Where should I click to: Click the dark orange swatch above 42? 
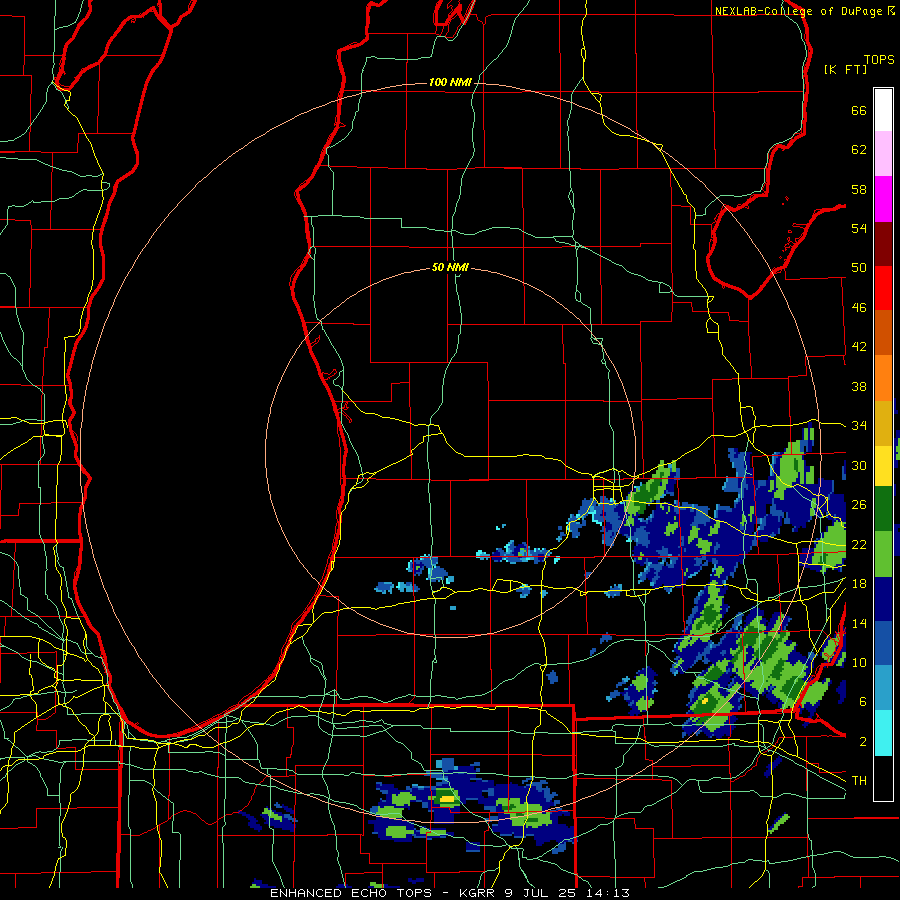[883, 333]
